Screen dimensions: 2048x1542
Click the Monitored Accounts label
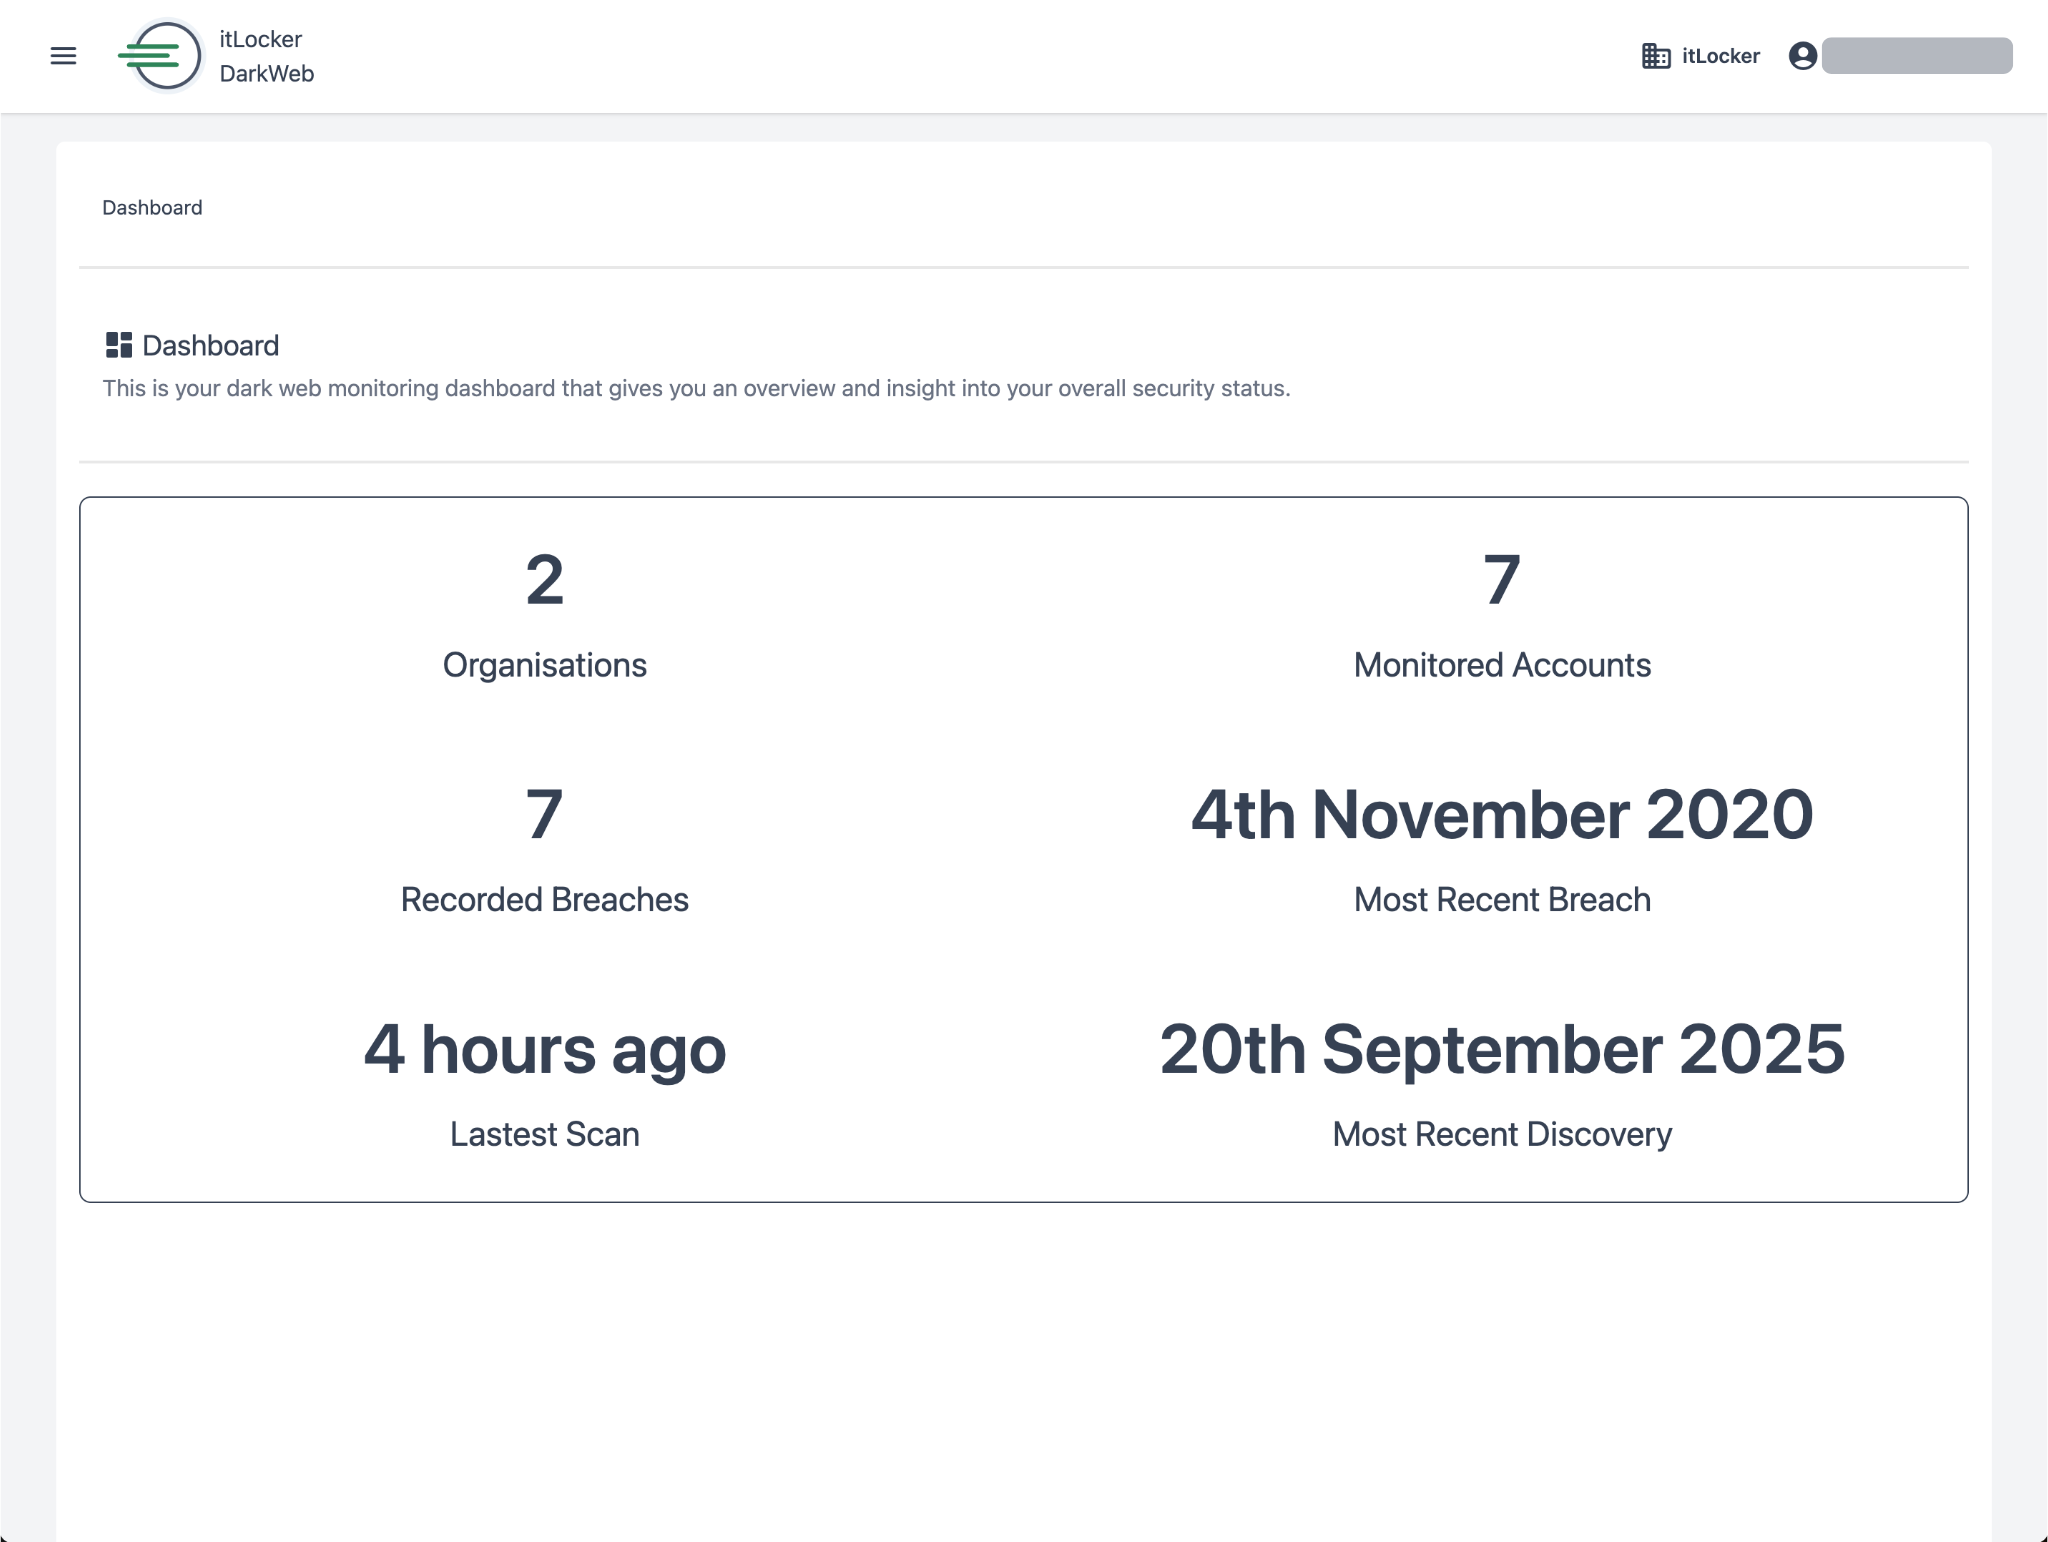coord(1502,665)
